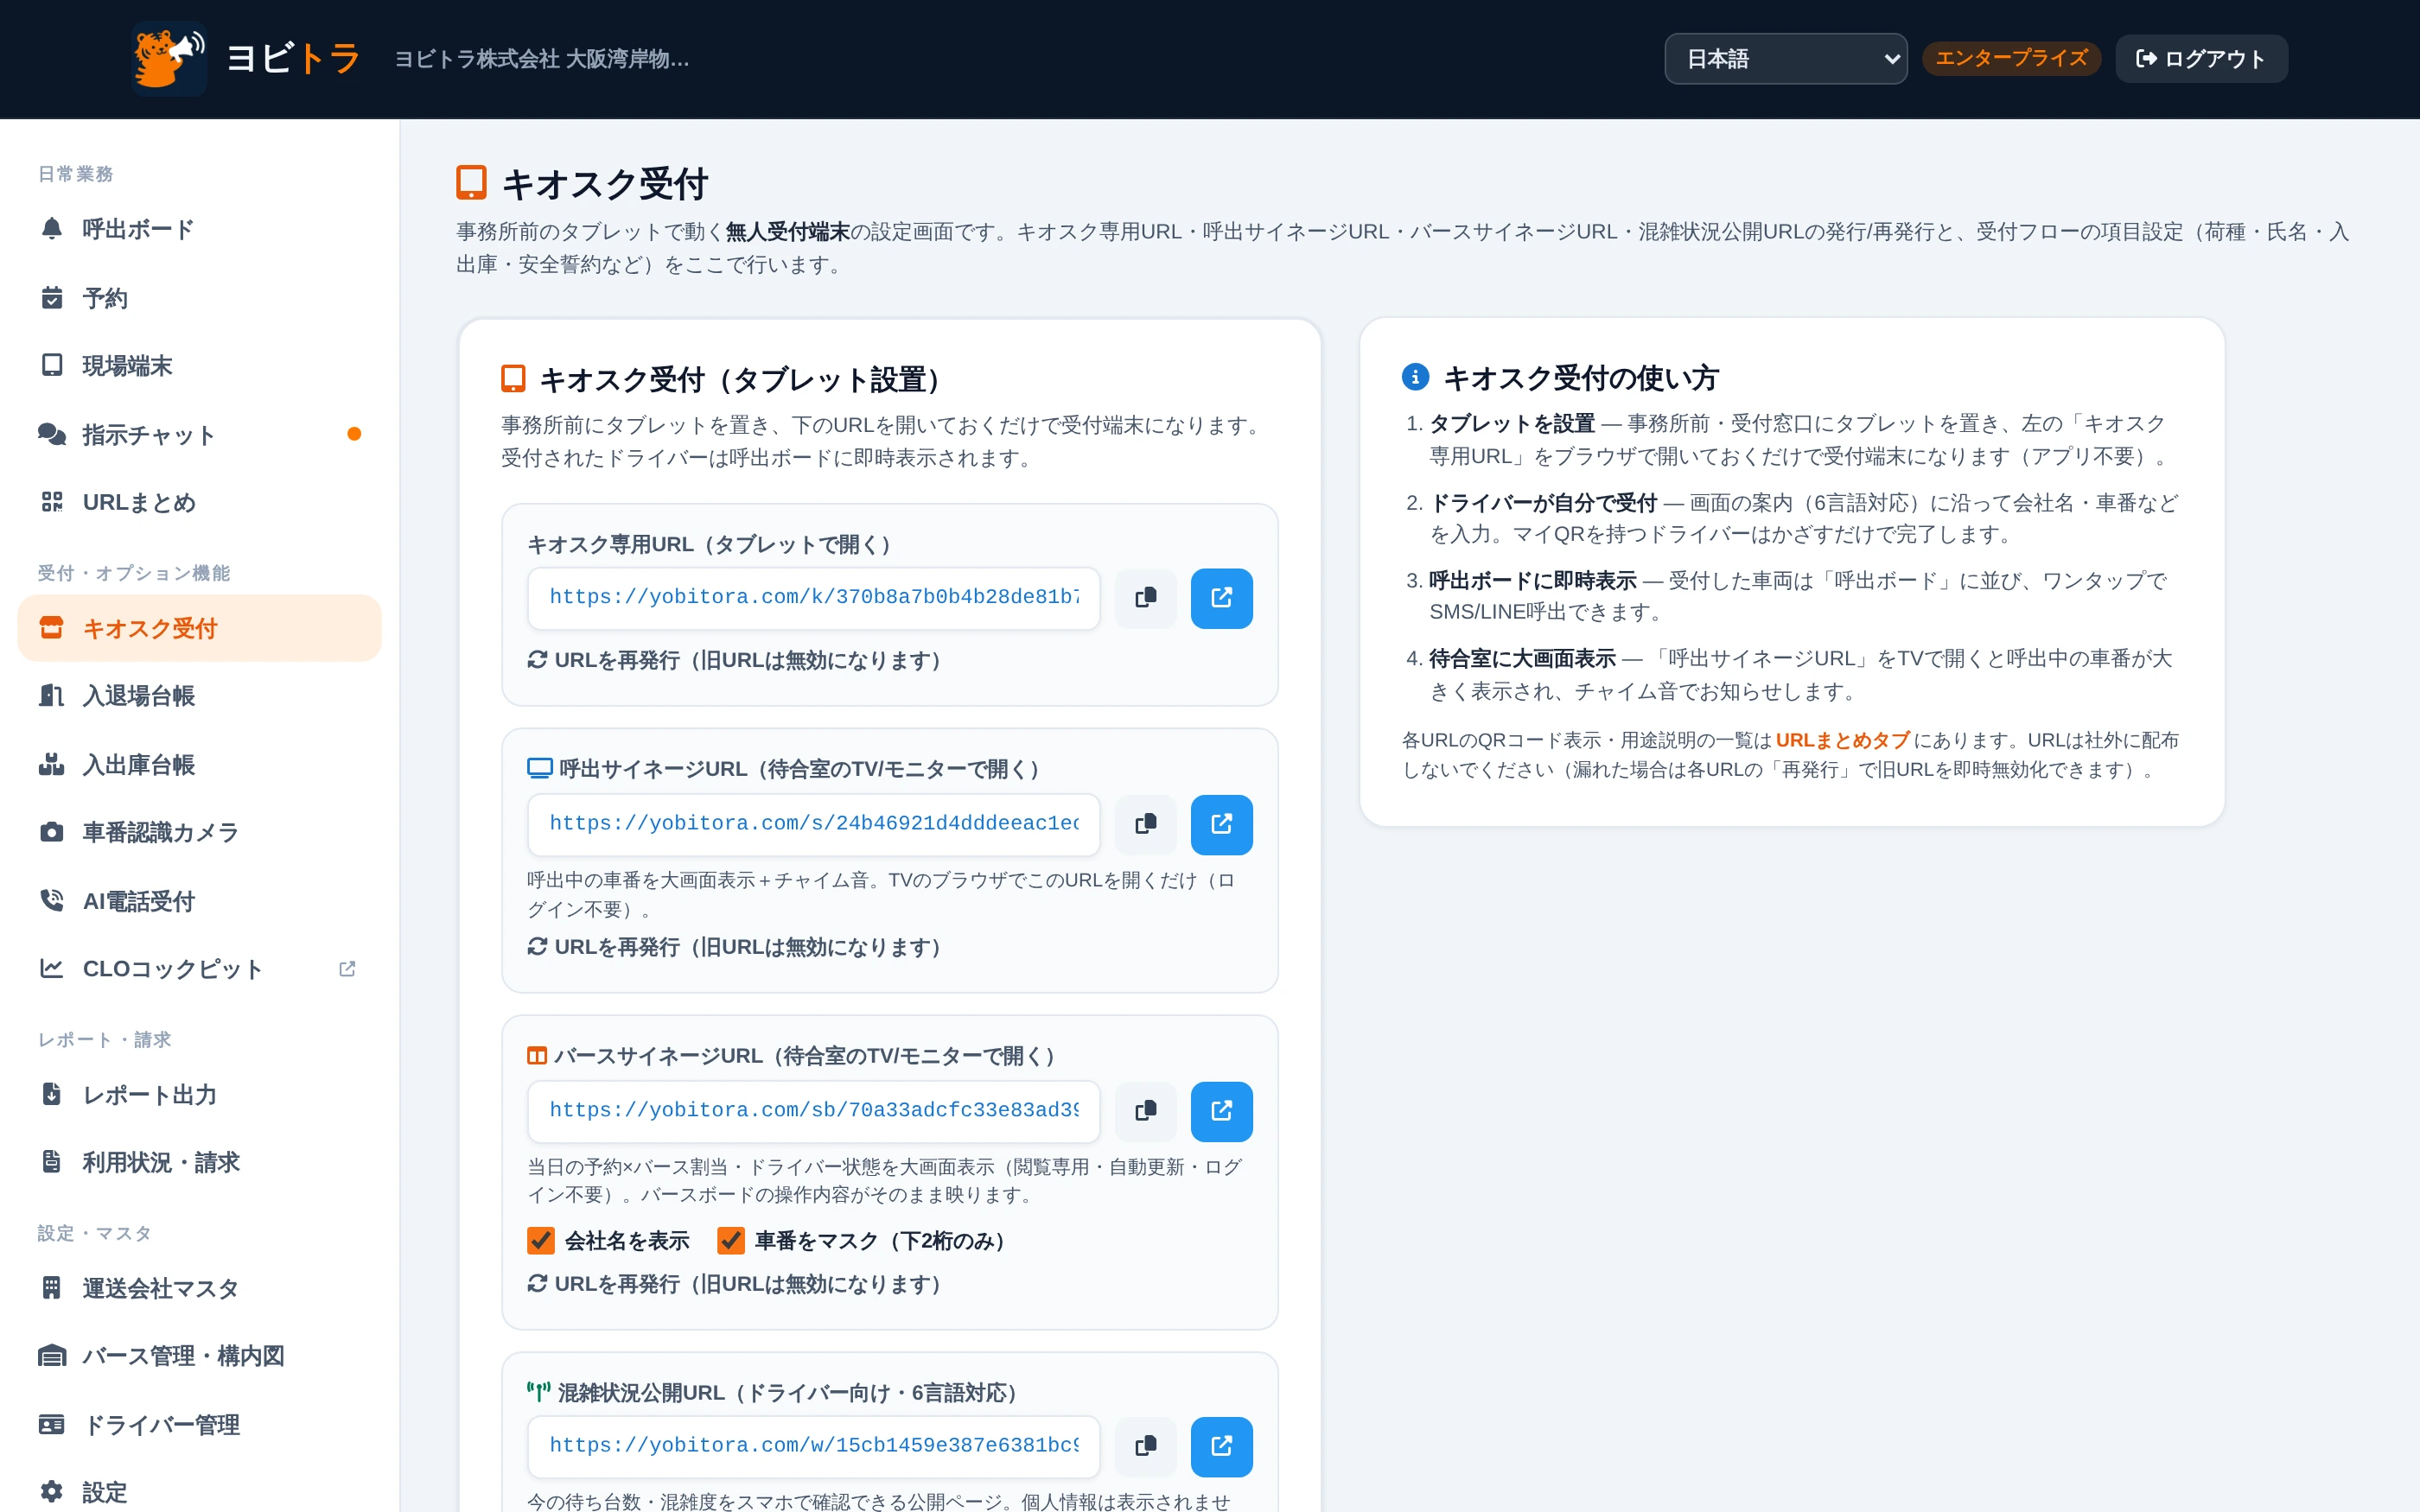Click the external-link icon on CLOコックピット row

[347, 968]
